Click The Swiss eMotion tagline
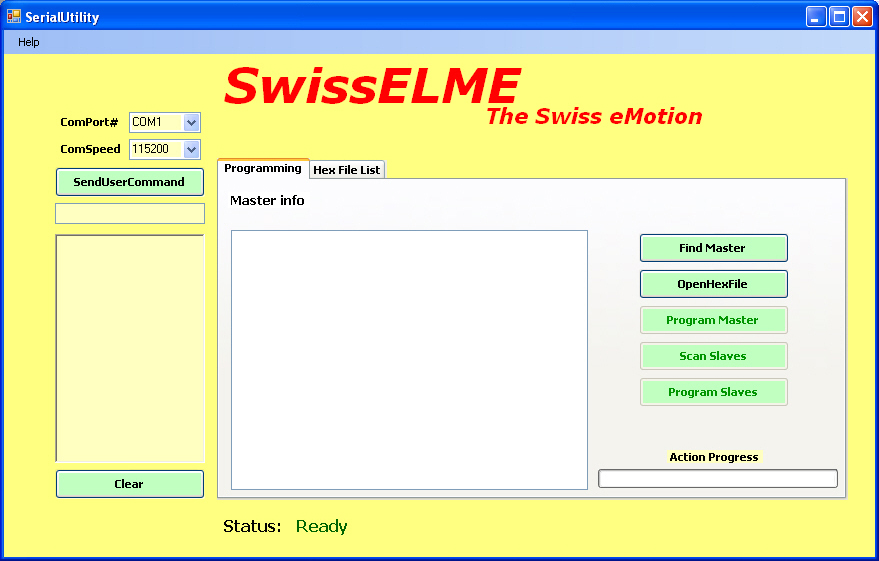Screen dimensions: 879x561 pos(594,117)
